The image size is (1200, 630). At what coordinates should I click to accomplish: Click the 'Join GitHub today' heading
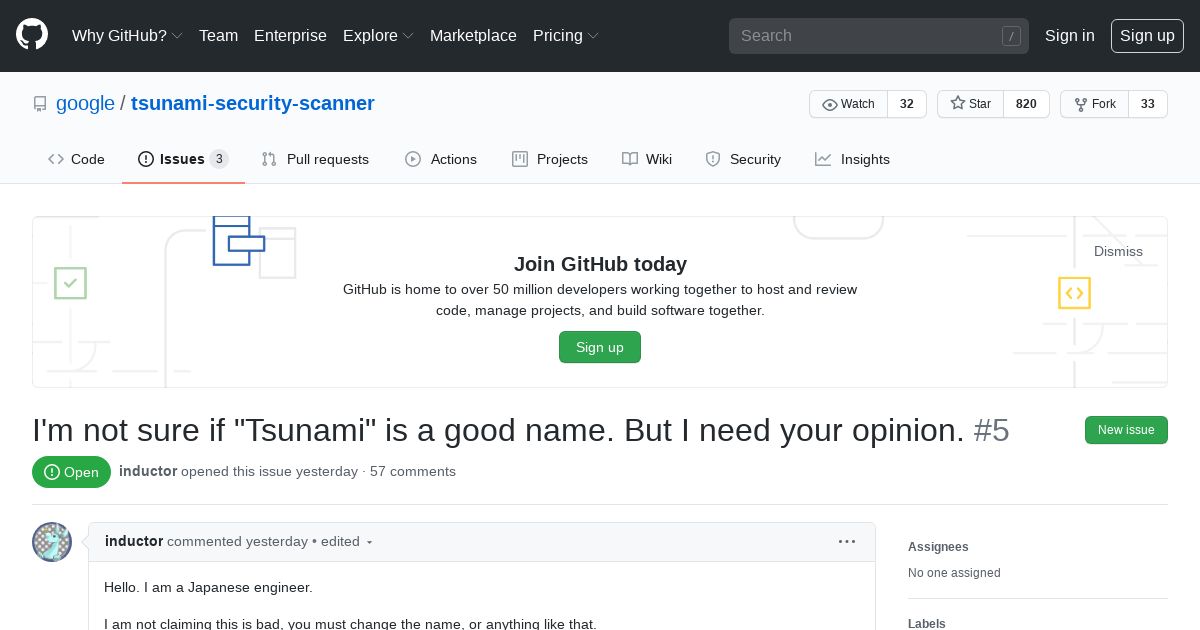[600, 264]
